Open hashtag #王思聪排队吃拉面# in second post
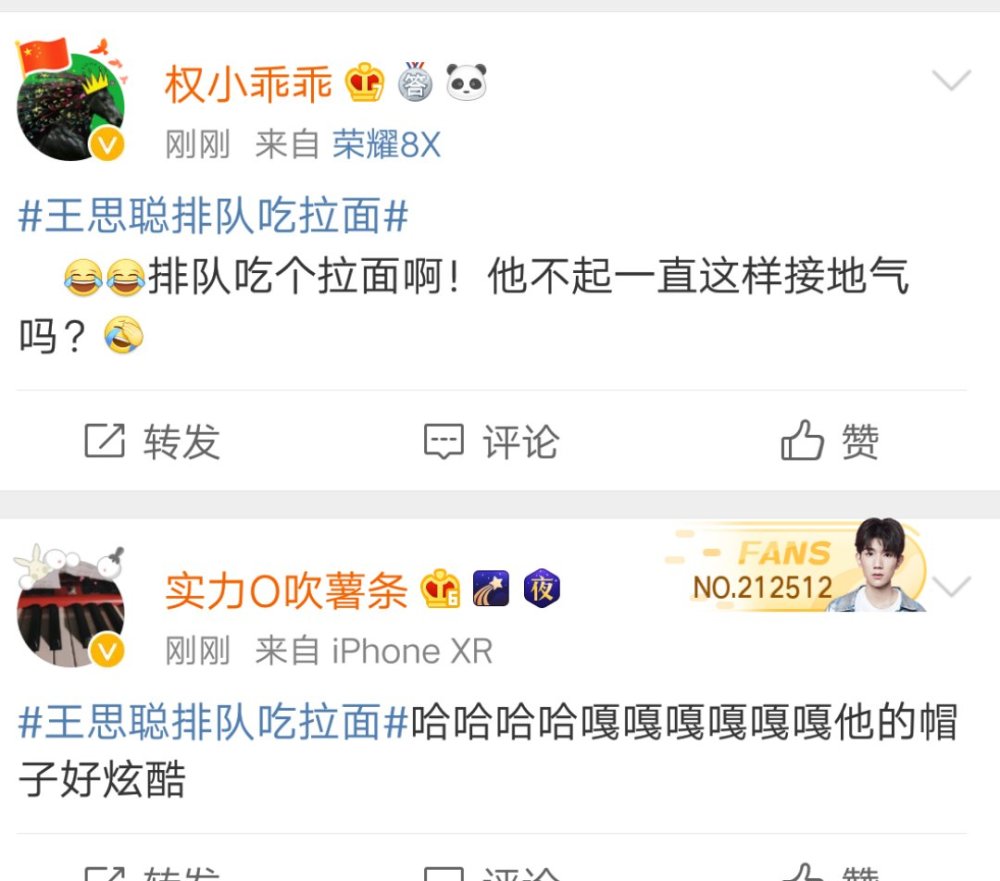 tap(213, 722)
